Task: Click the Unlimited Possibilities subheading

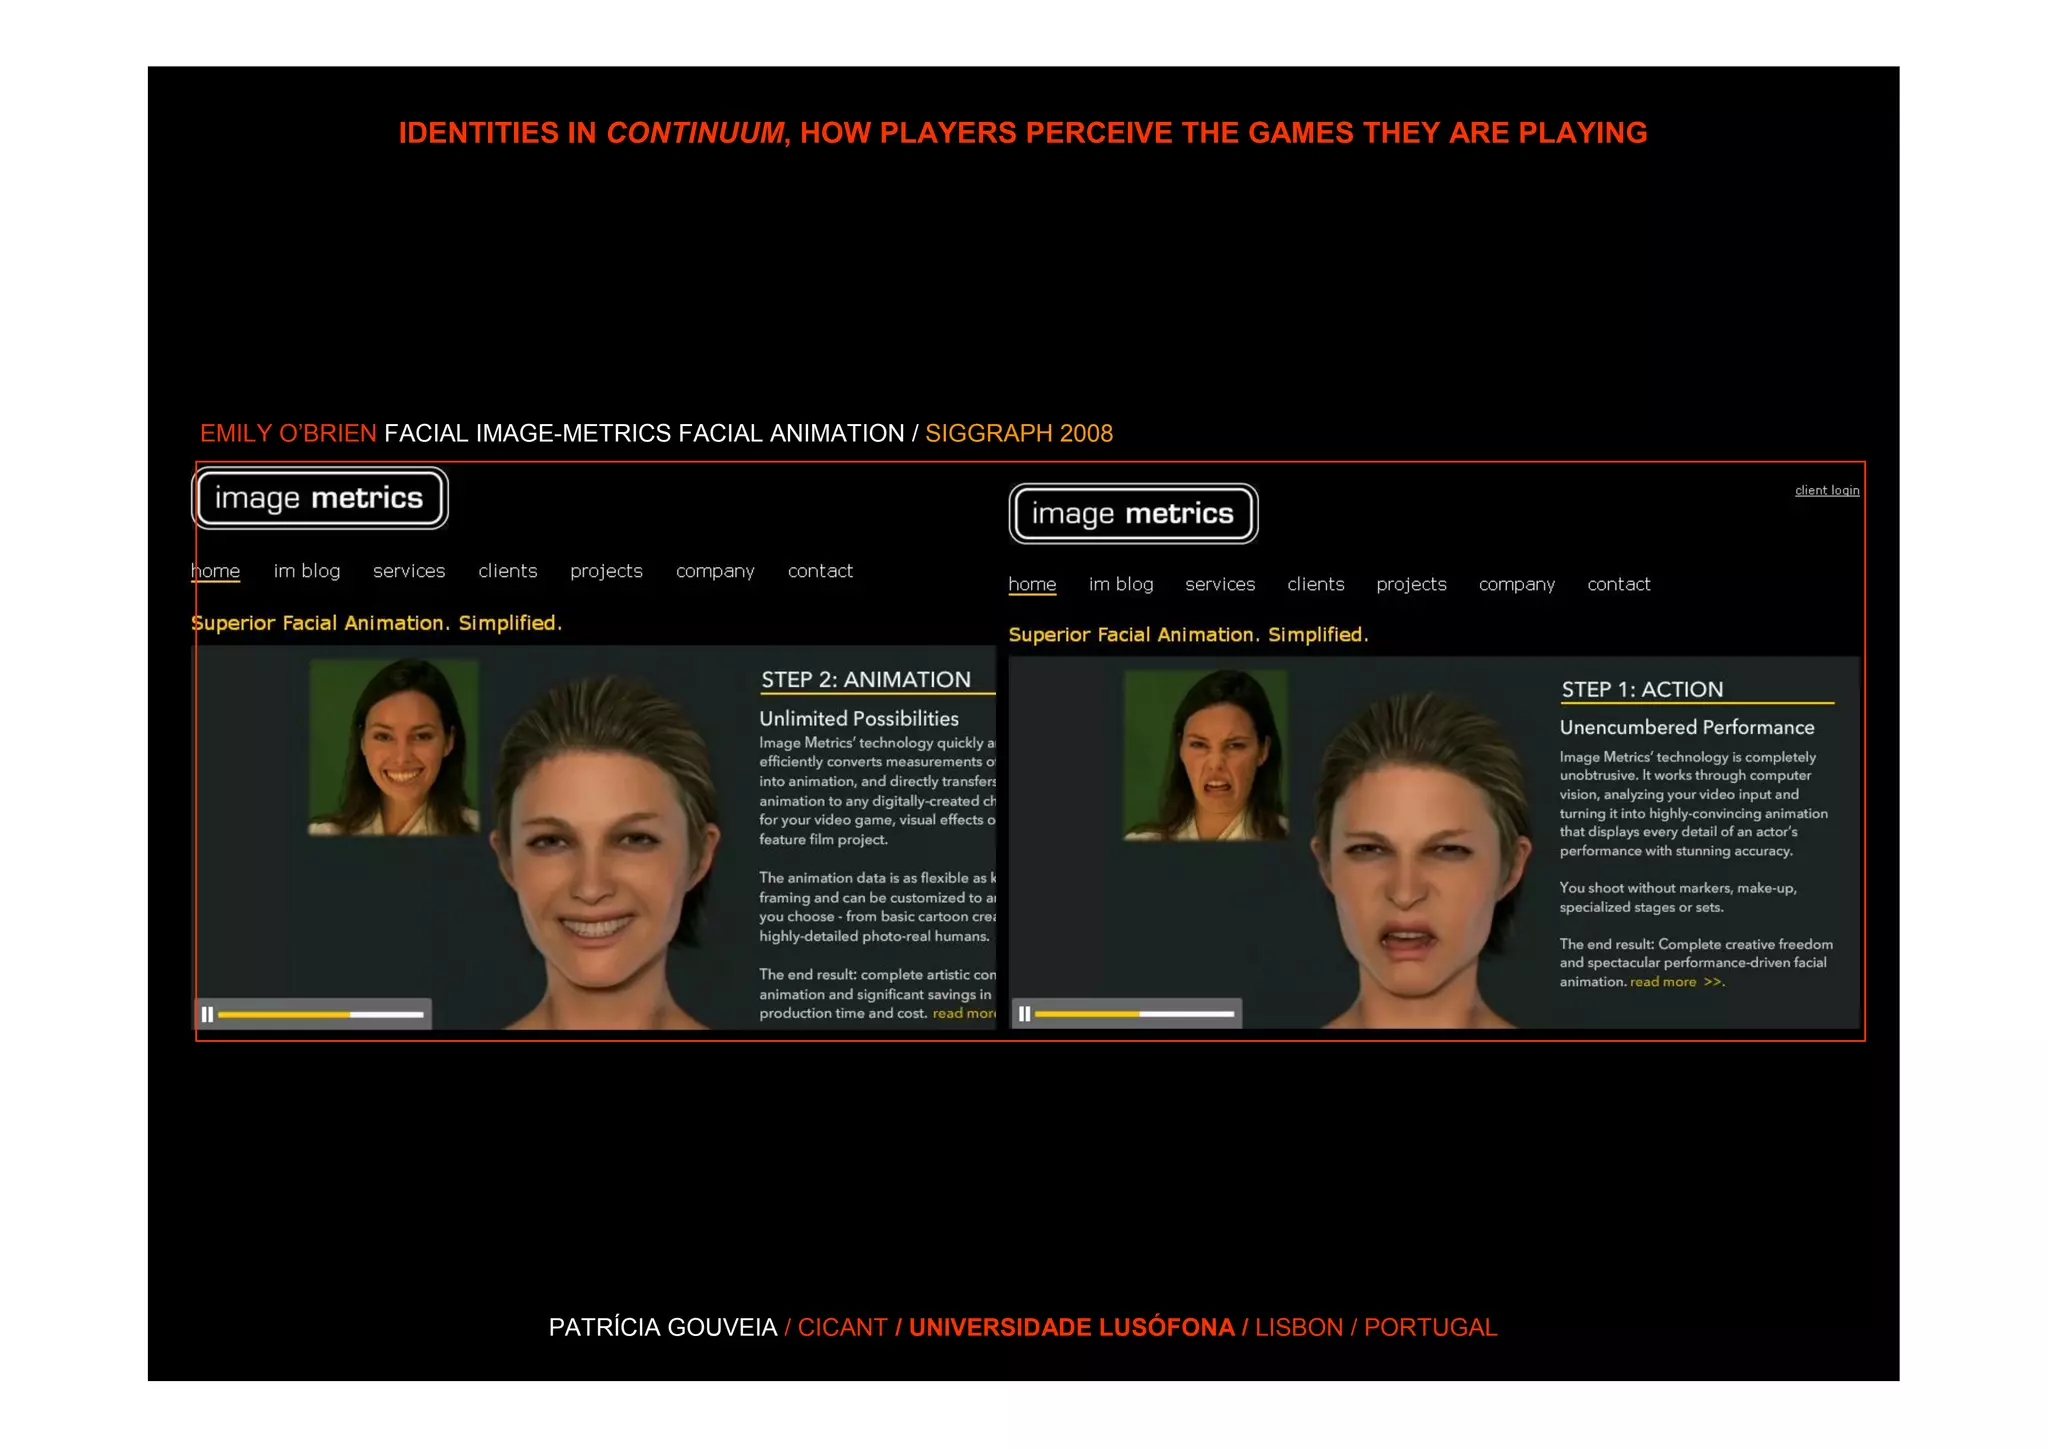Action: [x=859, y=719]
